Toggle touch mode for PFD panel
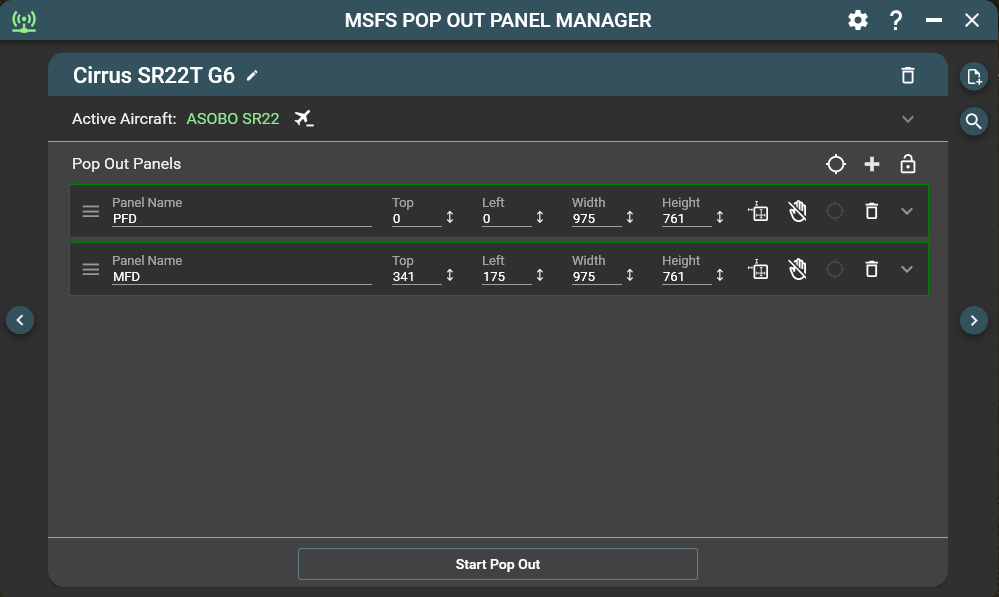Image resolution: width=999 pixels, height=597 pixels. click(x=797, y=211)
